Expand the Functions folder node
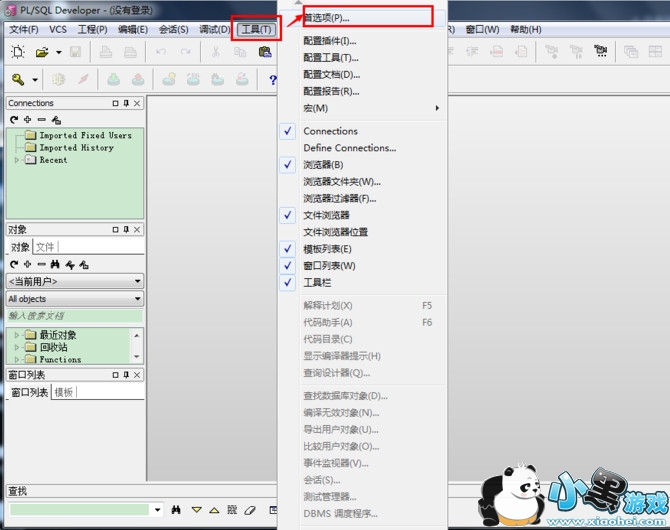This screenshot has width=670, height=530. 17,360
